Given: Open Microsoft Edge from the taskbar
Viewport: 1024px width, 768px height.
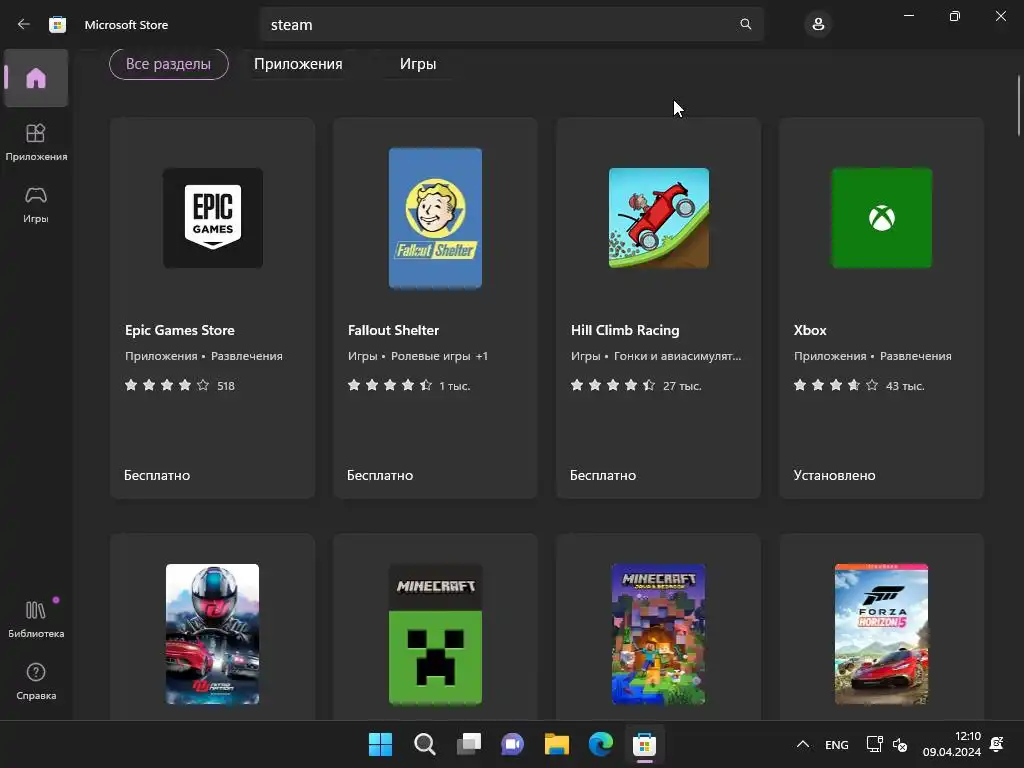Looking at the screenshot, I should click(x=600, y=744).
